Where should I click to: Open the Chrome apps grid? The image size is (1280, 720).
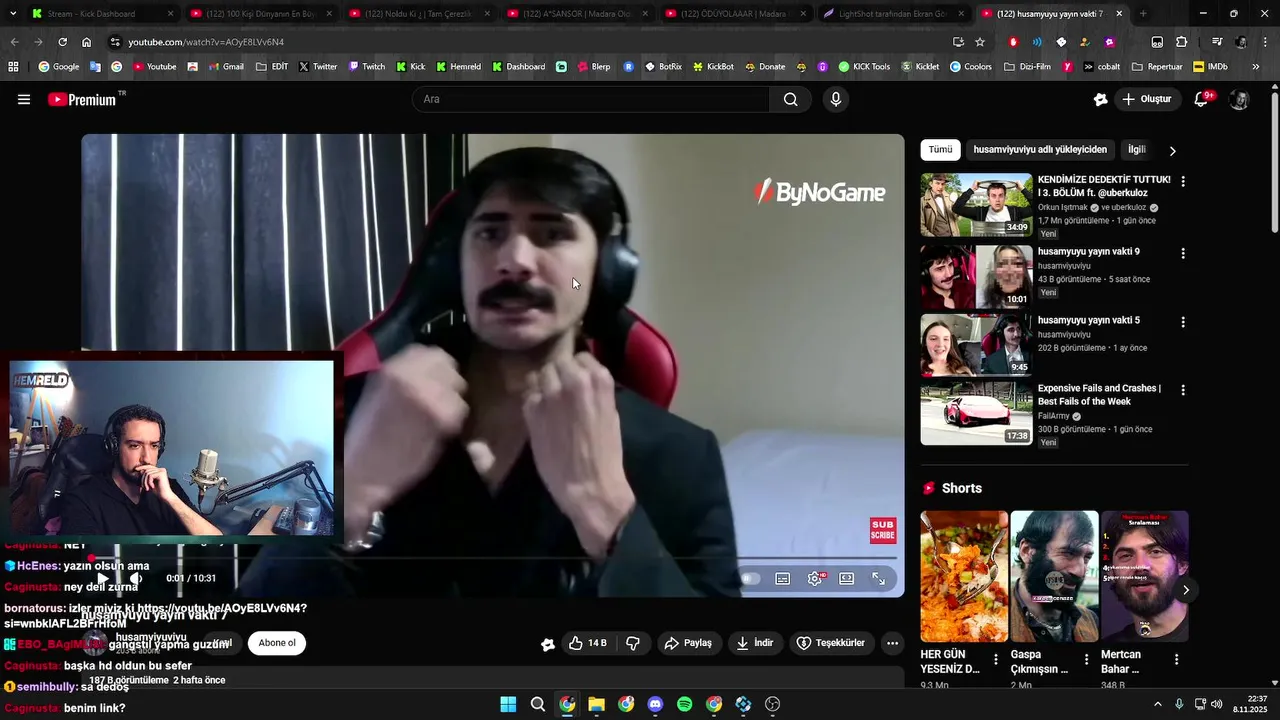[x=13, y=67]
